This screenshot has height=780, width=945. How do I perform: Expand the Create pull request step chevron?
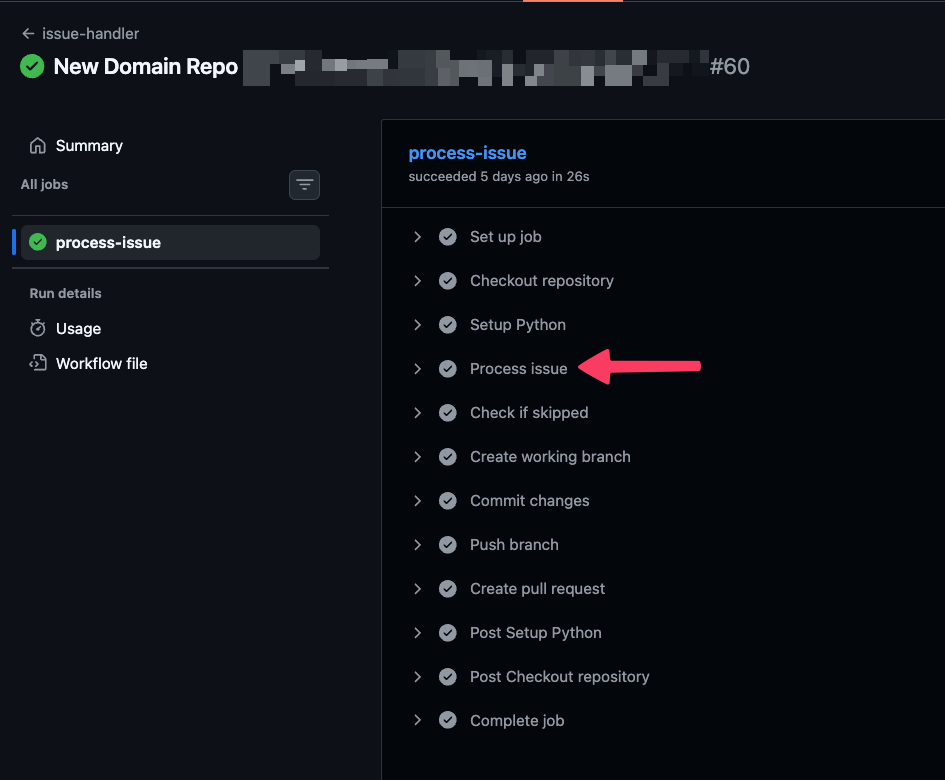(417, 589)
